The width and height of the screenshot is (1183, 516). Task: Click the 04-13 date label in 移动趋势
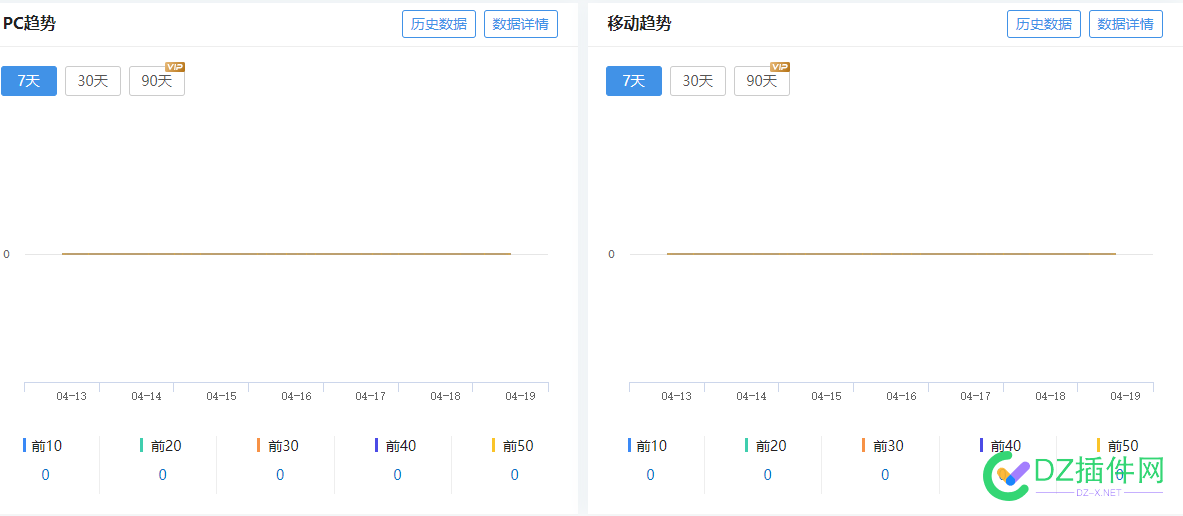click(x=676, y=396)
